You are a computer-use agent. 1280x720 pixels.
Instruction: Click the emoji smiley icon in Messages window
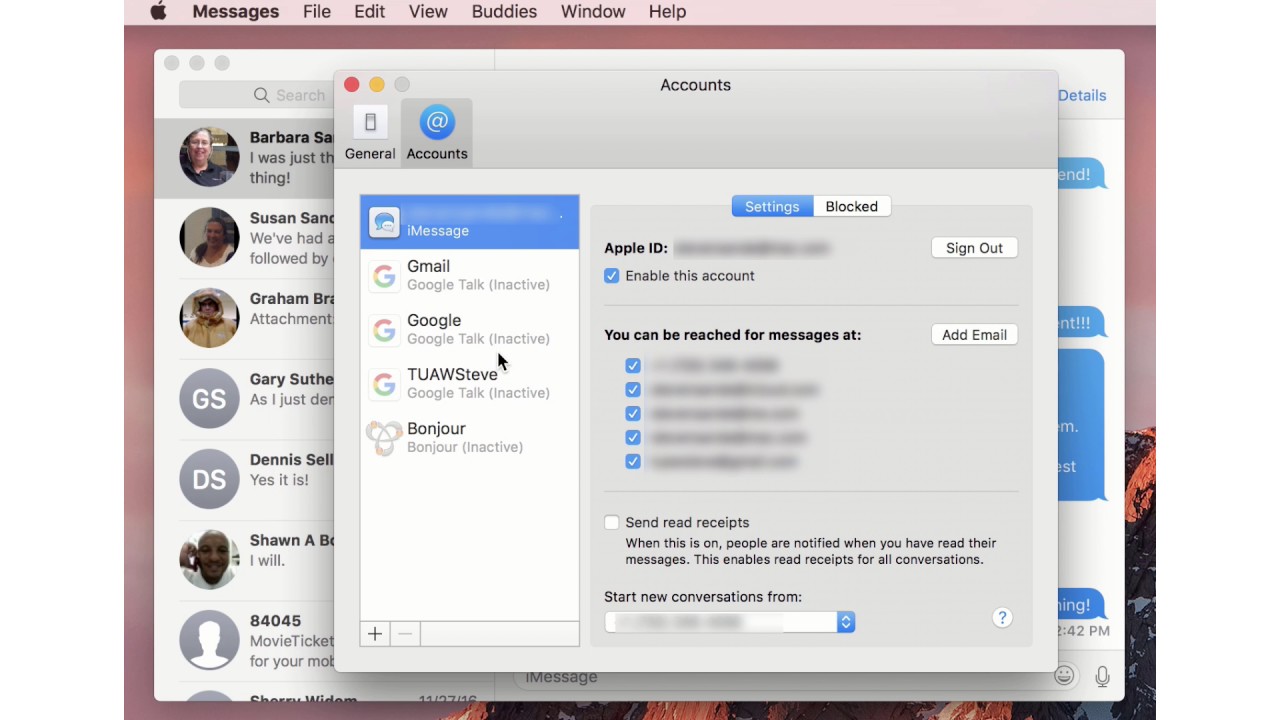pos(1064,676)
